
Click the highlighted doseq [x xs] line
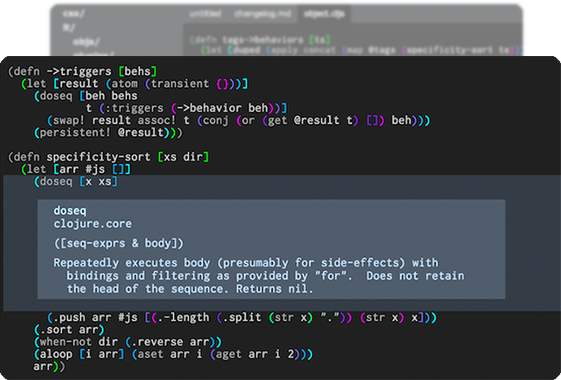click(76, 181)
